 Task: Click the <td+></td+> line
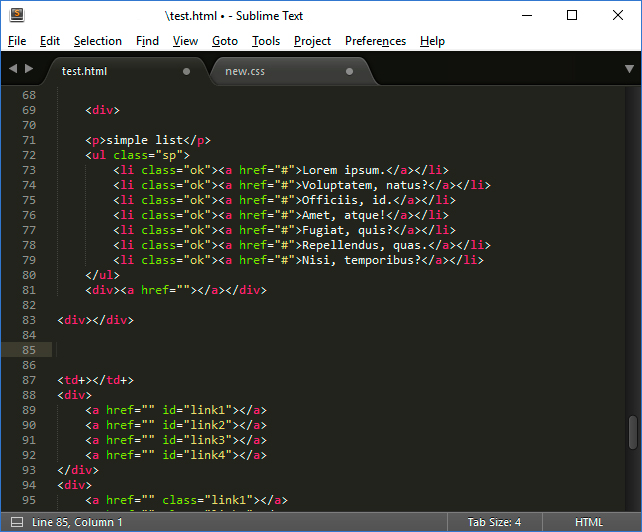tap(95, 380)
